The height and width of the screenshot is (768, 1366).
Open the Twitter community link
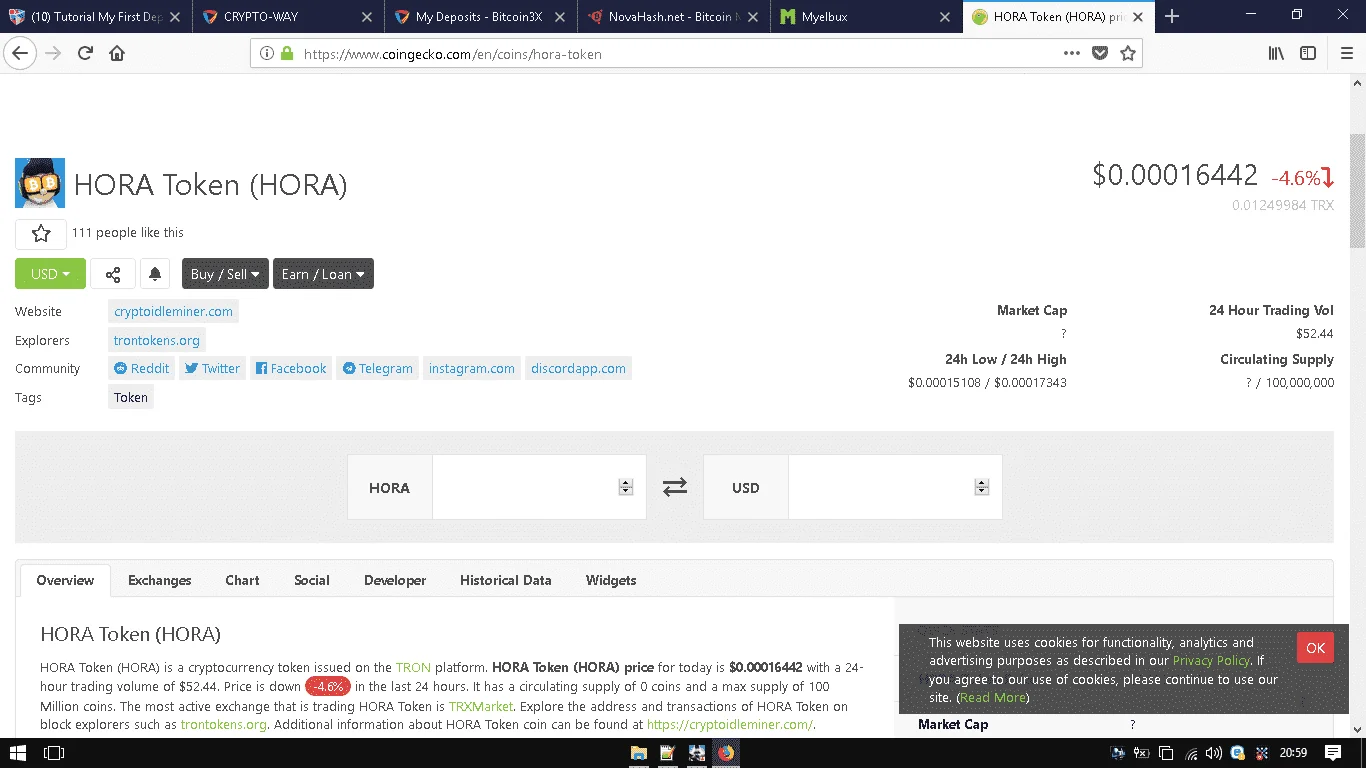click(212, 368)
